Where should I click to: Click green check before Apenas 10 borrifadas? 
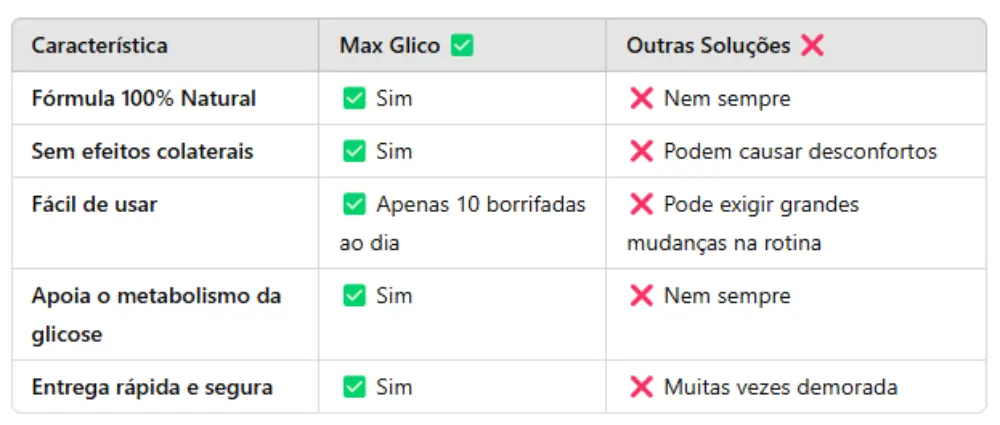point(354,205)
